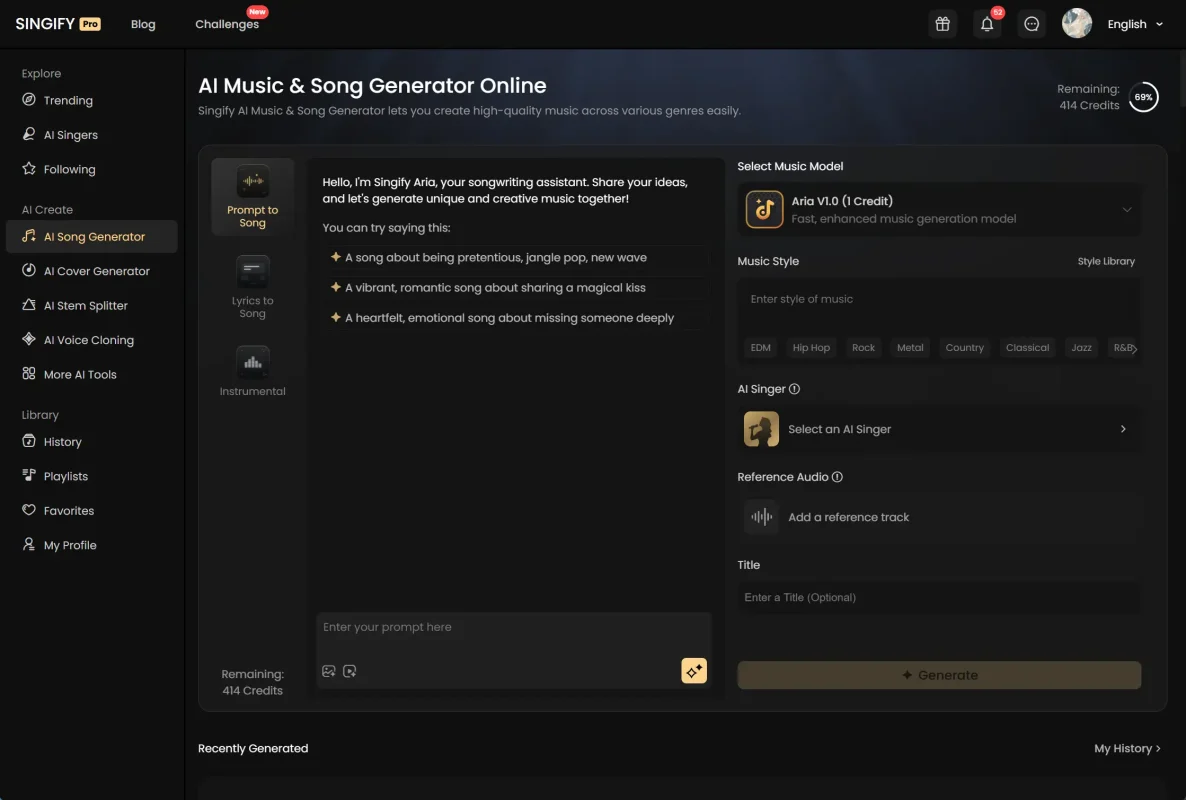
Task: Switch to Instrumental mode
Action: pos(253,371)
